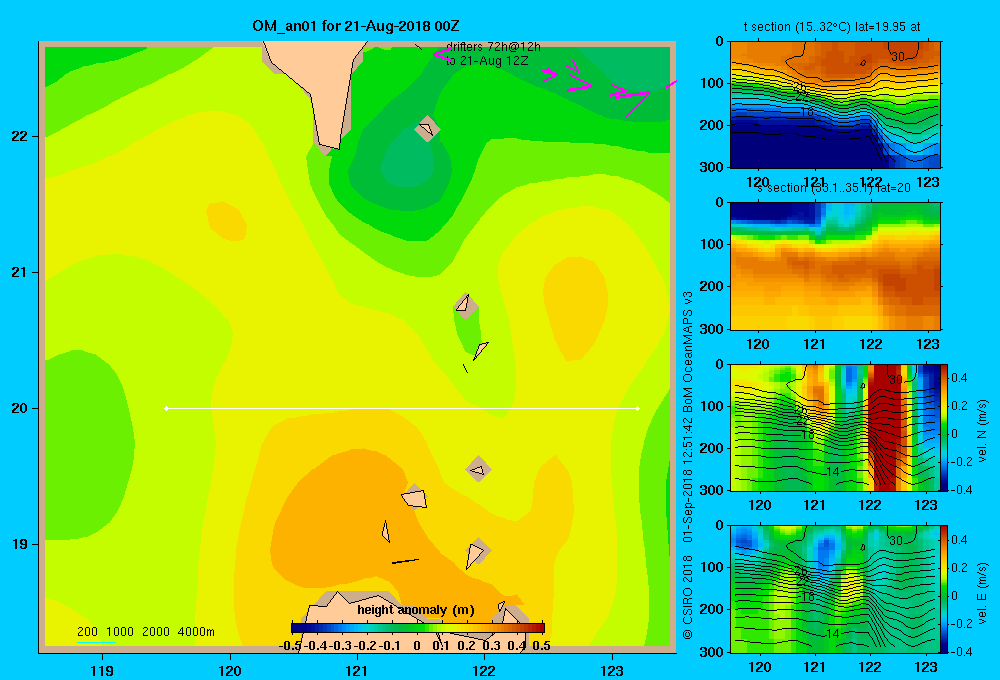1000x680 pixels.
Task: Click the 'to 21-Aug 12Z' label
Action: pos(487,61)
